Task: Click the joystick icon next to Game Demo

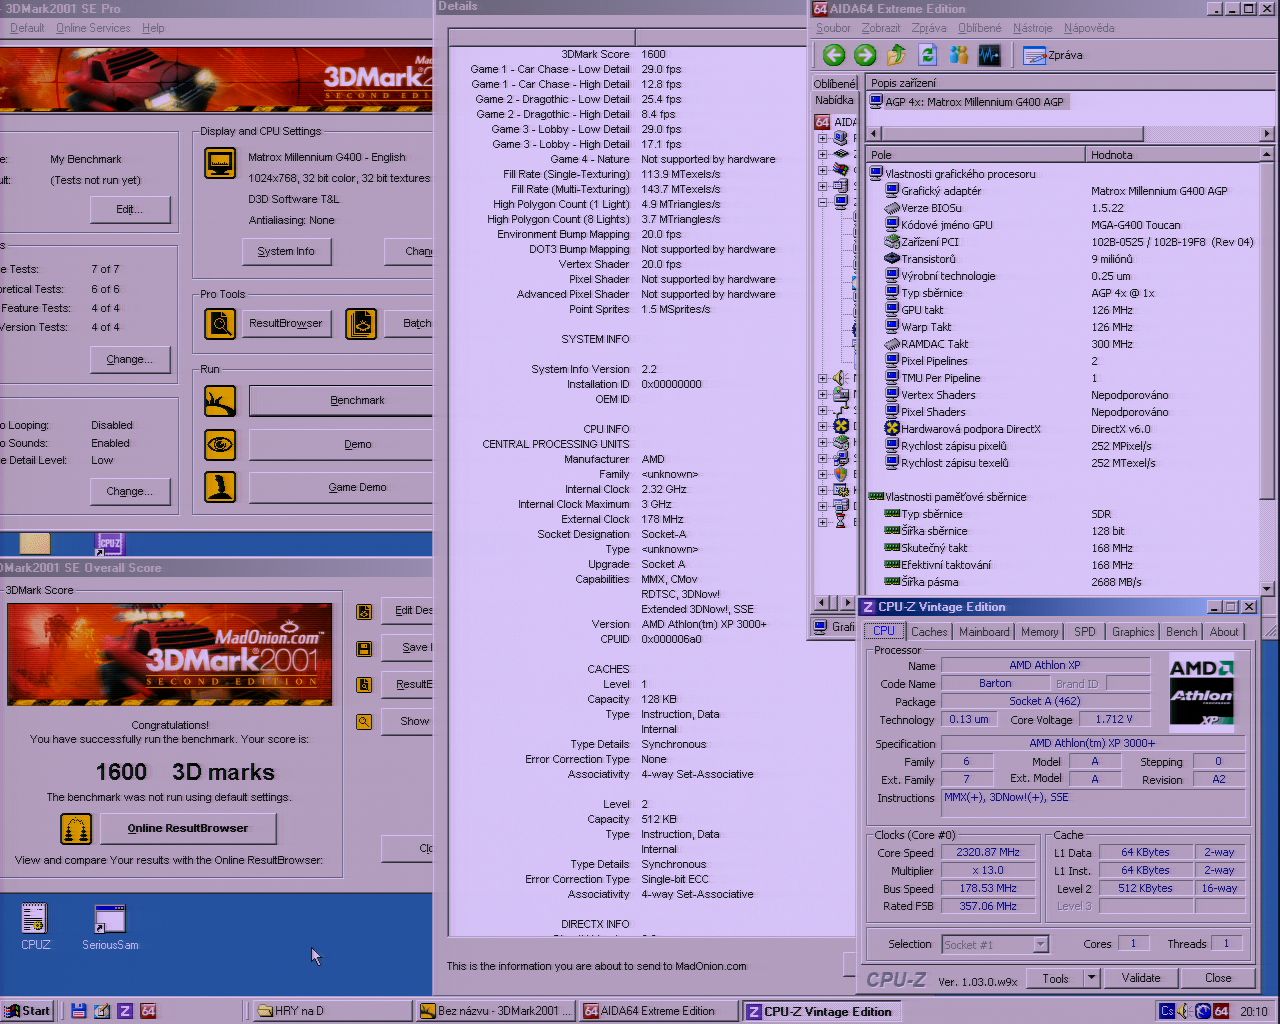Action: click(220, 487)
